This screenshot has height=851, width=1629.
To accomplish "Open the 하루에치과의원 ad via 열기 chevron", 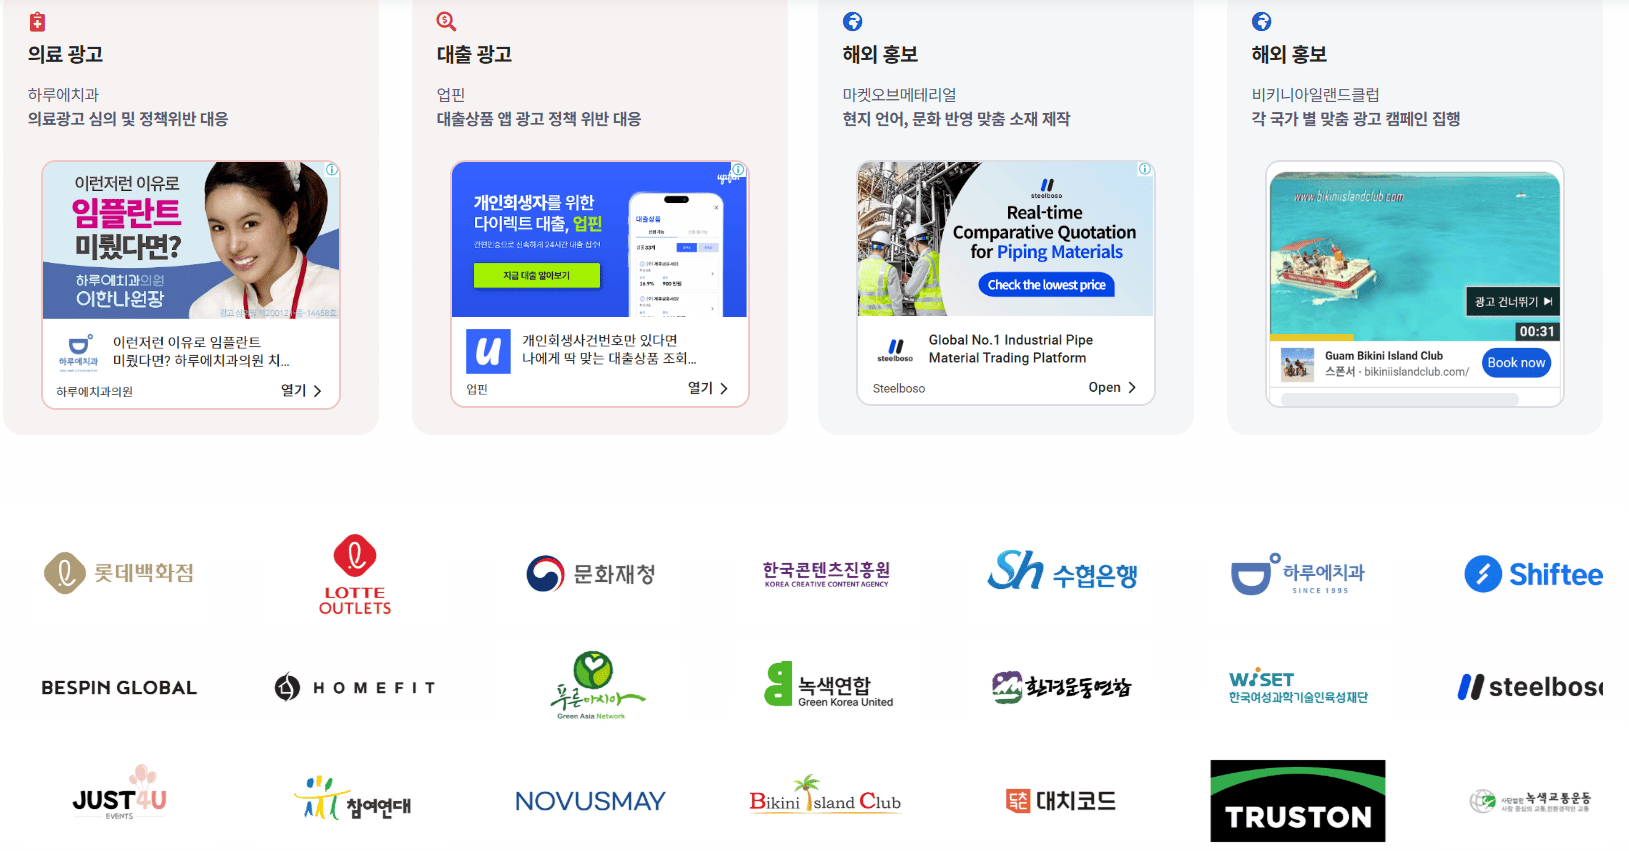I will (302, 391).
